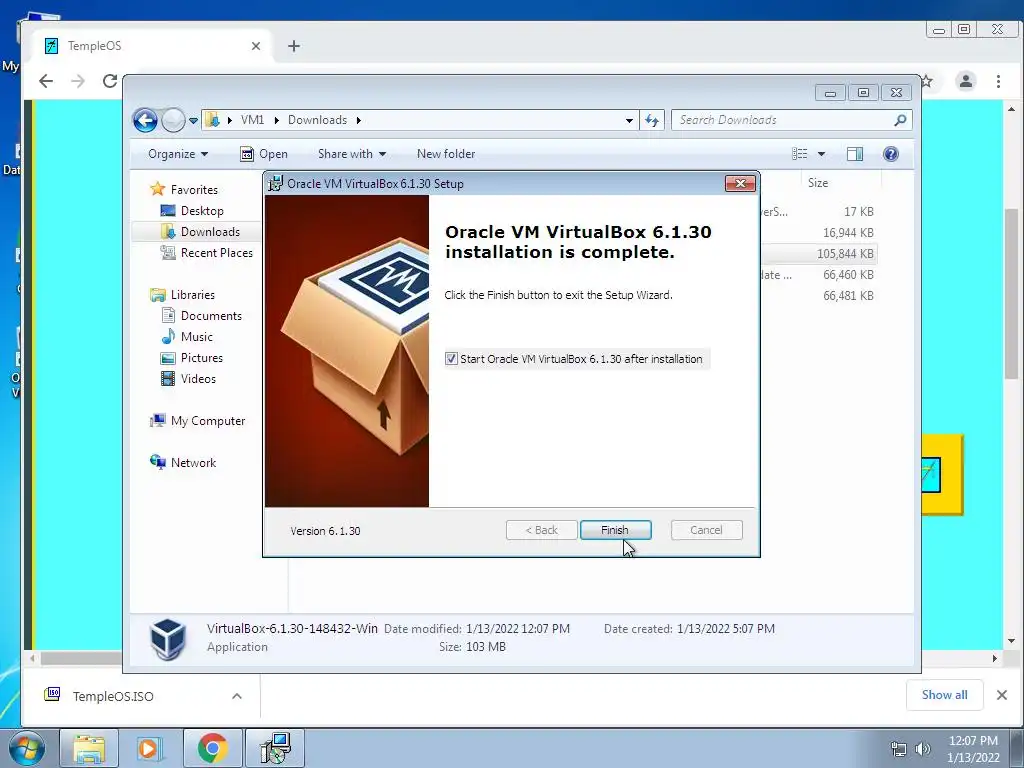Open Desktop in Favorites

pyautogui.click(x=202, y=211)
